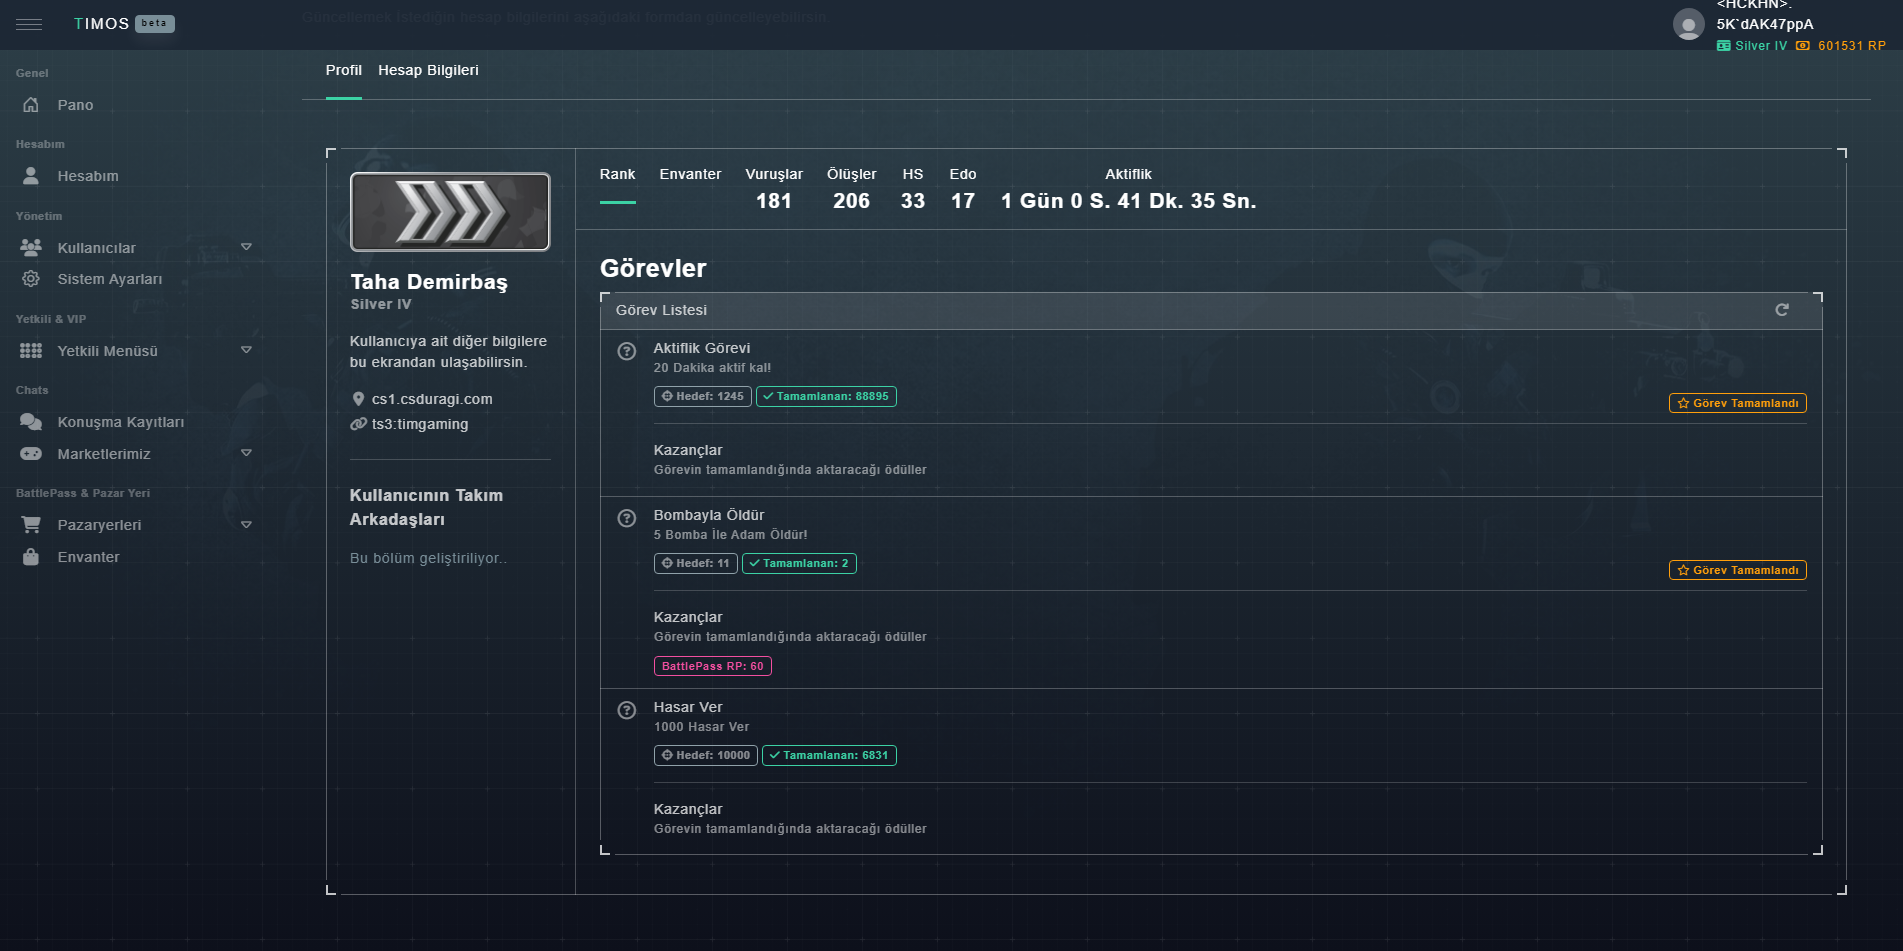Click the Bombayla Öldür title
Image resolution: width=1903 pixels, height=951 pixels.
tap(709, 515)
